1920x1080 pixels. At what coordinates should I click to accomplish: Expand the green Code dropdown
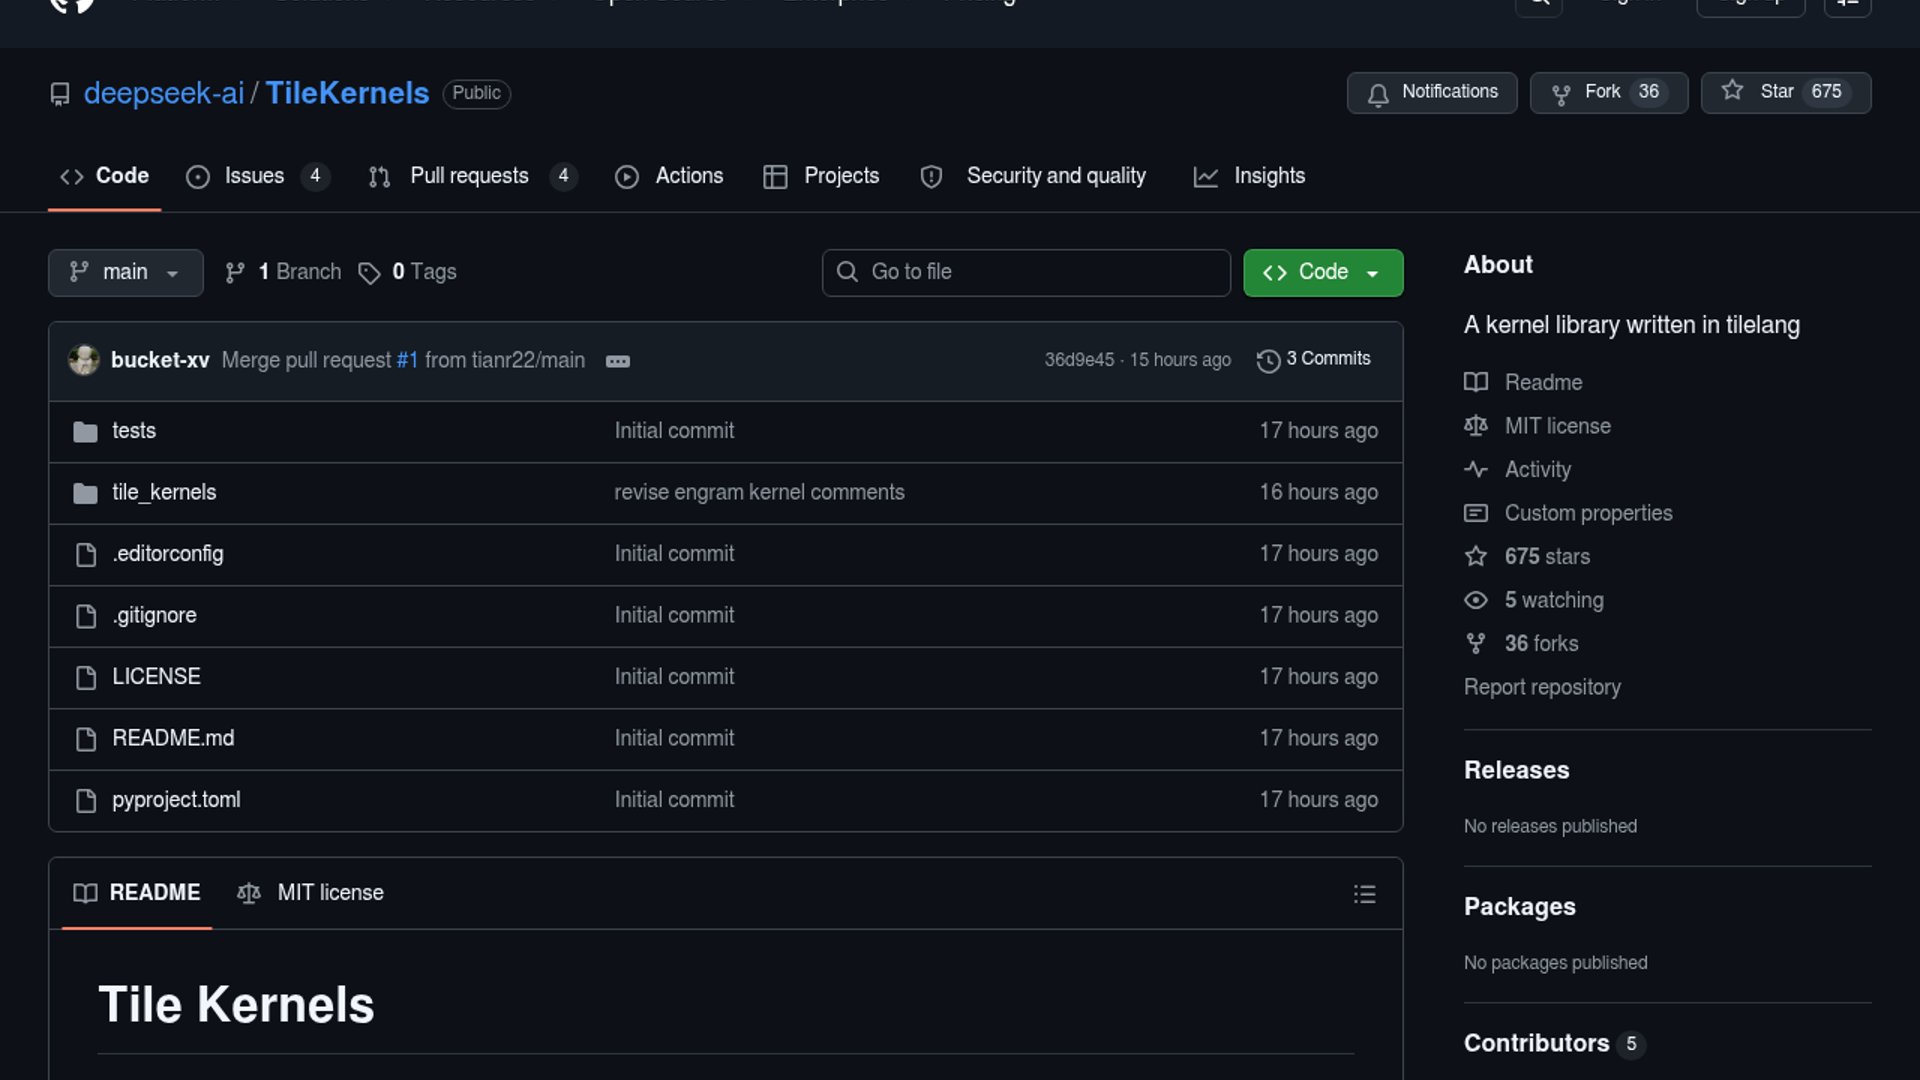[x=1322, y=273]
